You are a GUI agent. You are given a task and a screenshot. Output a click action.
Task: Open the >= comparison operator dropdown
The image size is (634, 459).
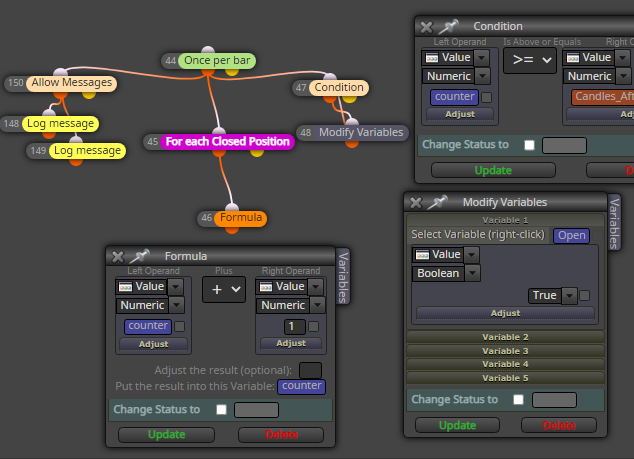coord(530,60)
